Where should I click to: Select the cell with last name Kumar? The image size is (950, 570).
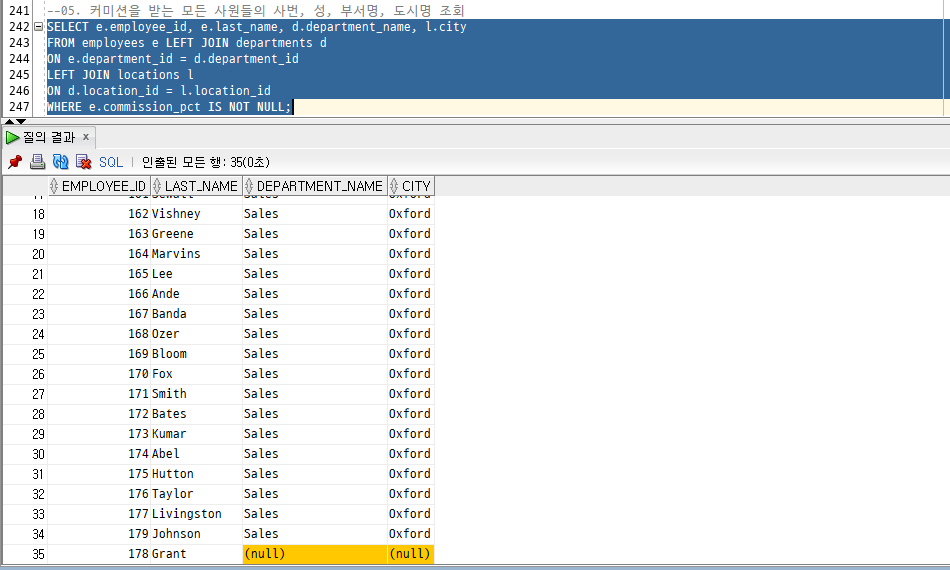pos(196,434)
